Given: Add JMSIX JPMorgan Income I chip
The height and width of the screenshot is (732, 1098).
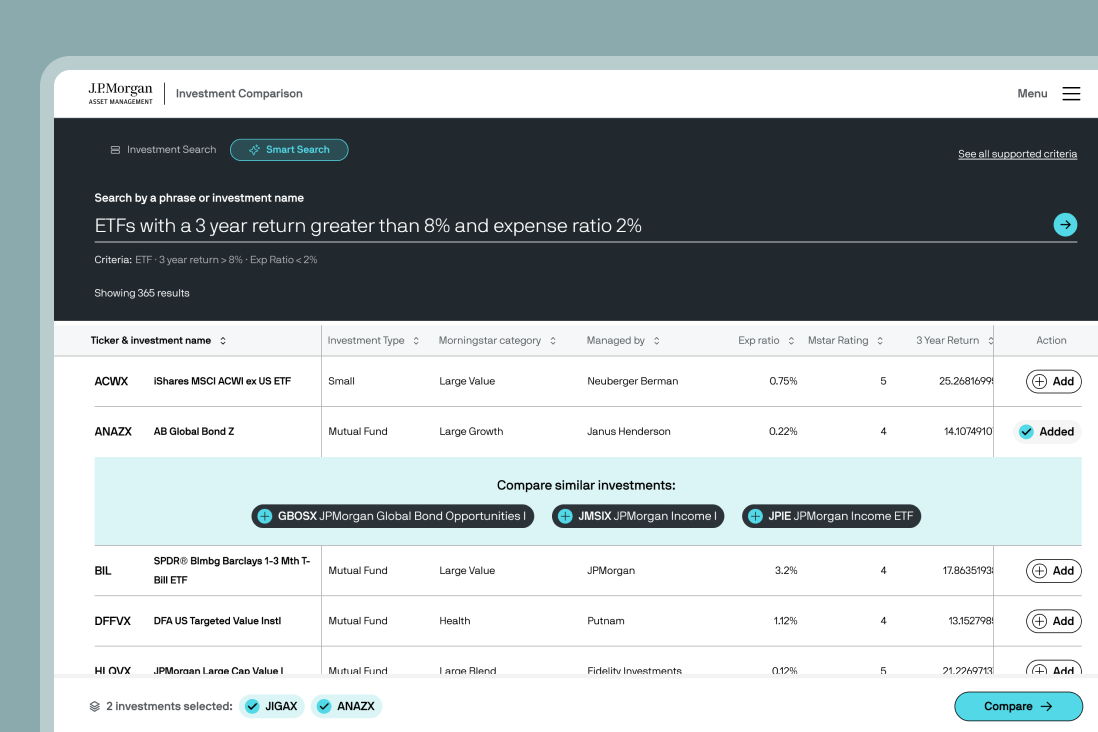Looking at the screenshot, I should pos(638,516).
